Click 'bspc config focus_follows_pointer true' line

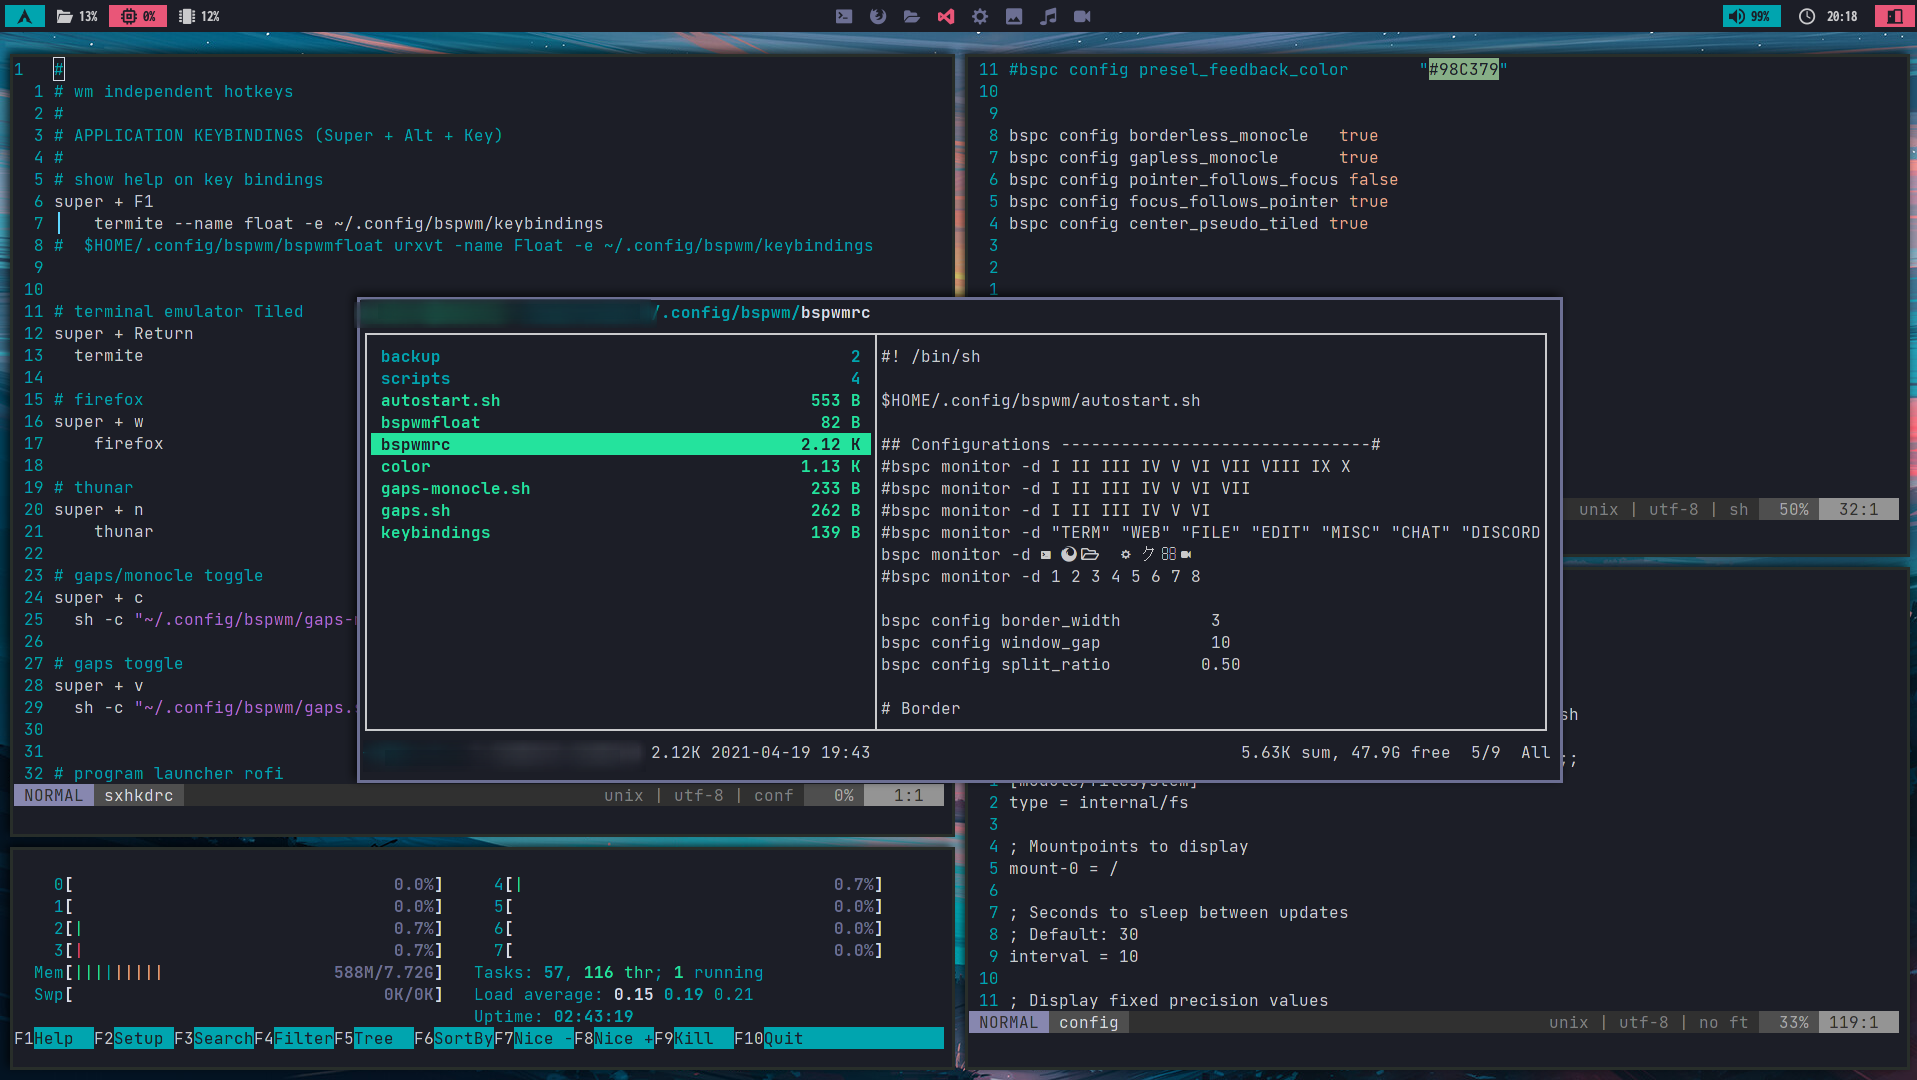tap(1199, 202)
